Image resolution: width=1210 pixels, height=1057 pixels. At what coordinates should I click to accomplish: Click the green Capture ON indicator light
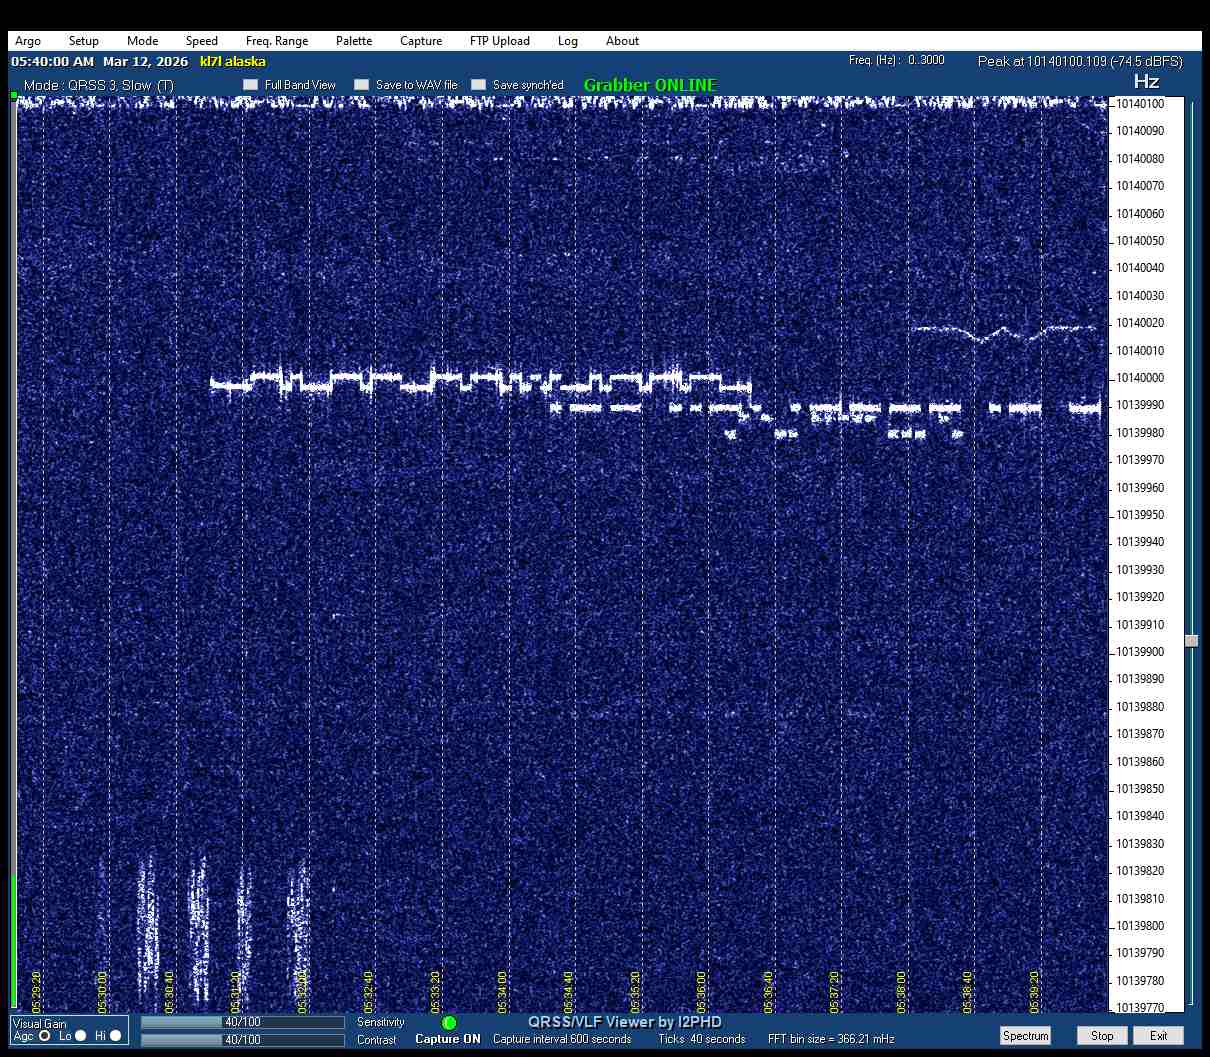449,1023
